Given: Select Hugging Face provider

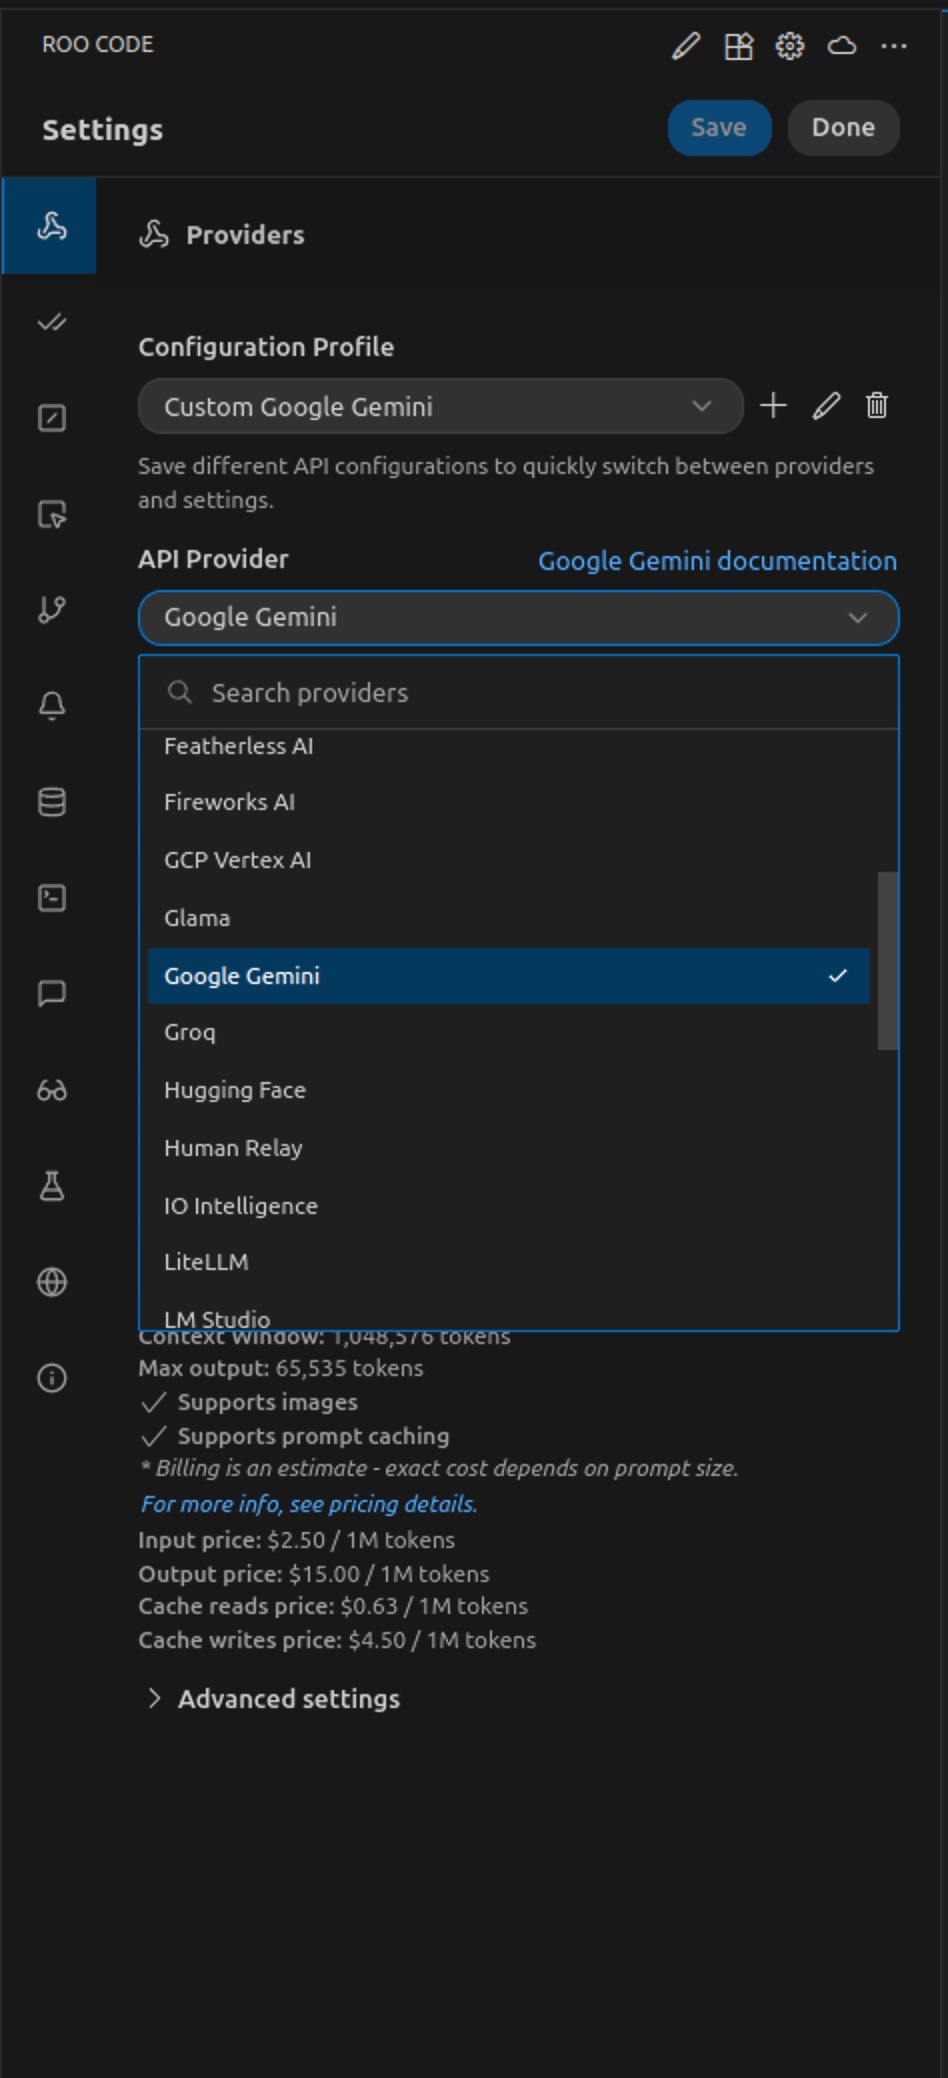Looking at the screenshot, I should coord(508,1090).
